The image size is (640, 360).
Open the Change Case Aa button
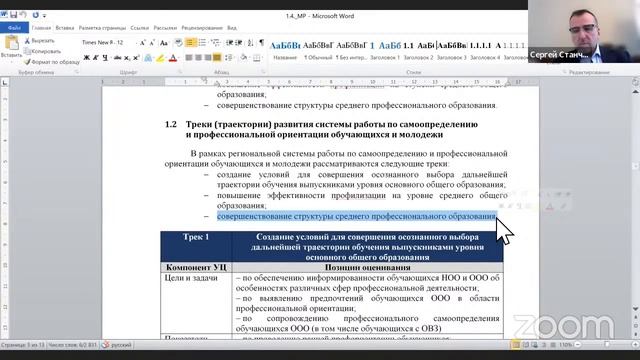(x=164, y=42)
